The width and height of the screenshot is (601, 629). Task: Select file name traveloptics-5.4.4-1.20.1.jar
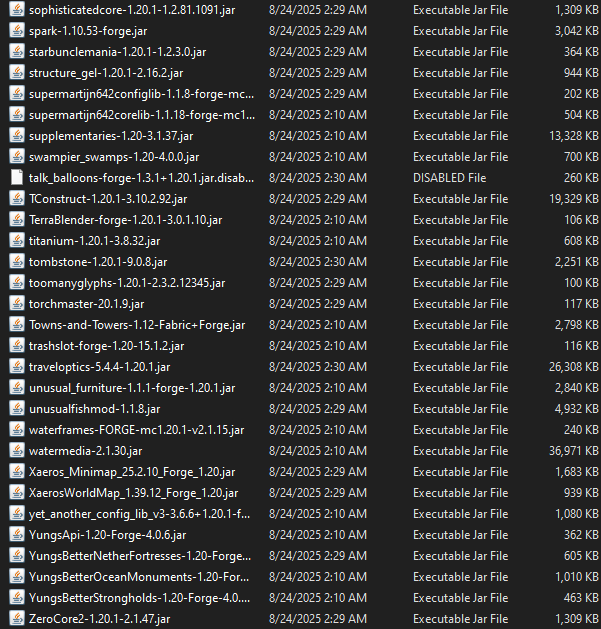tap(99, 367)
